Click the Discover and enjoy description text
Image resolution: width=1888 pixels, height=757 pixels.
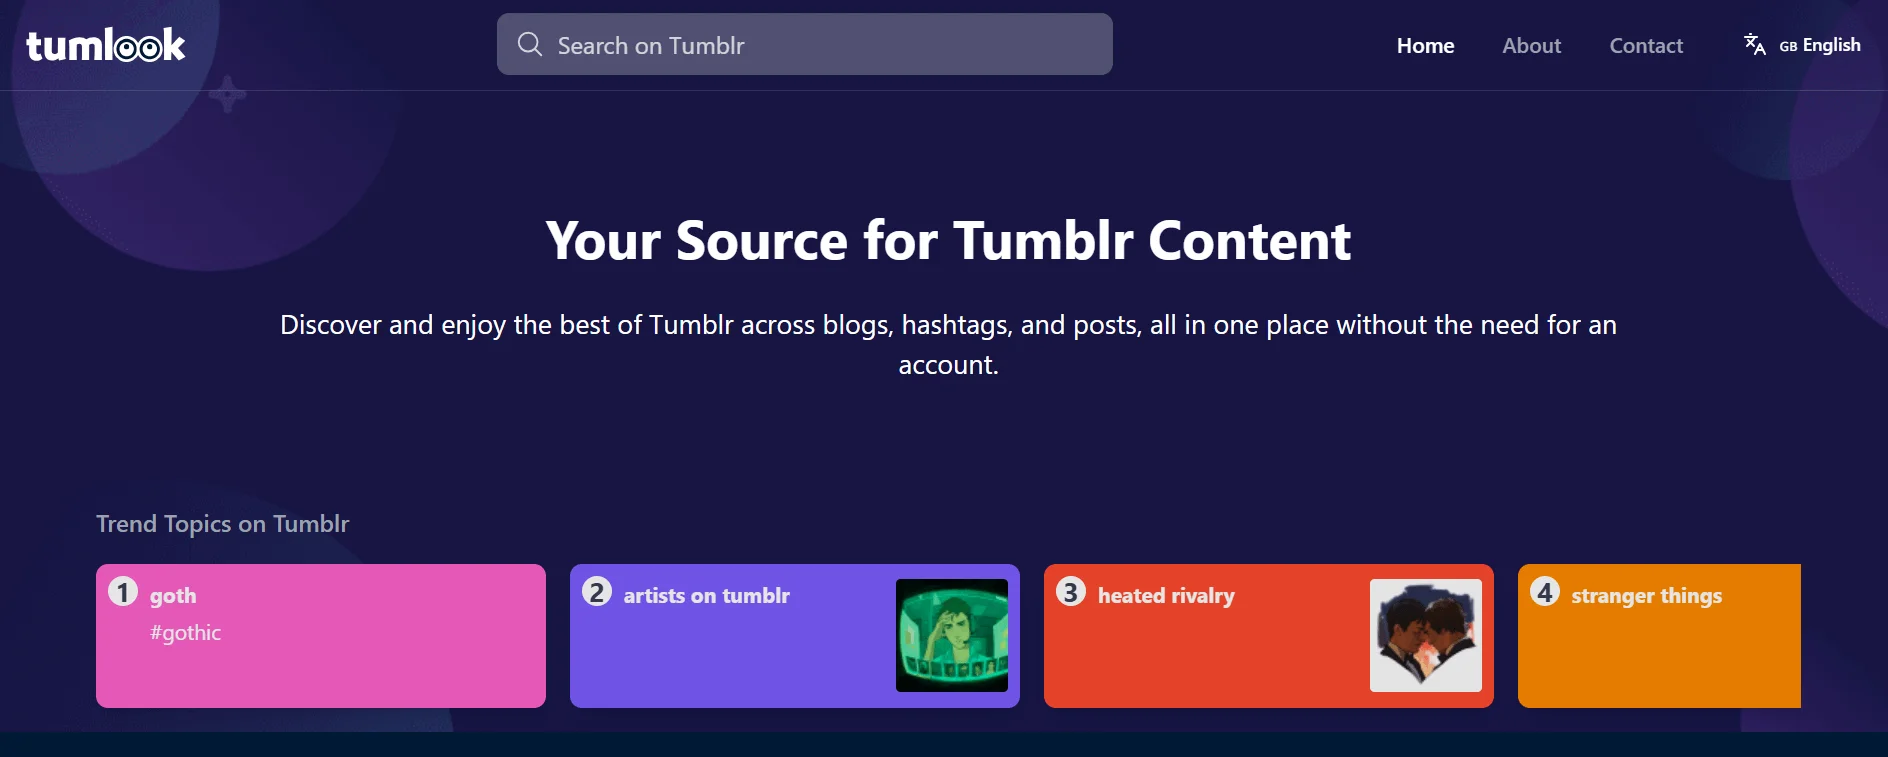click(x=948, y=345)
